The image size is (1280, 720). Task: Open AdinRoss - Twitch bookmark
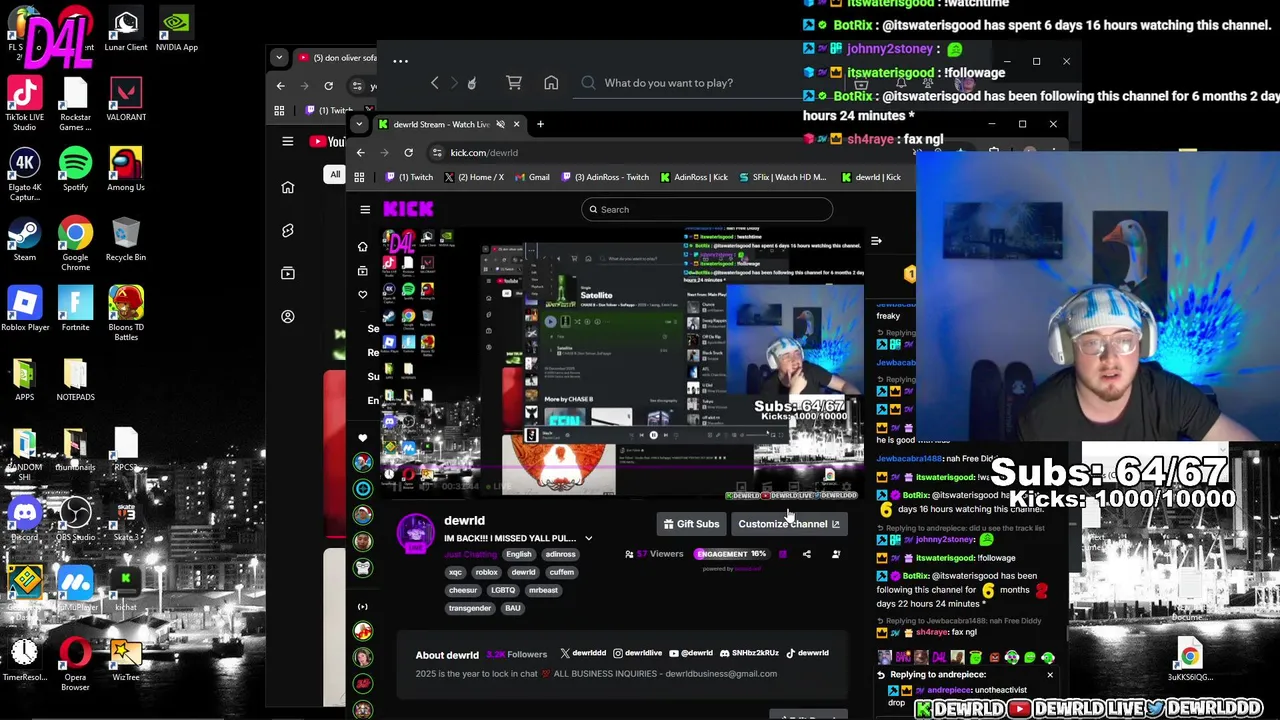coord(604,177)
